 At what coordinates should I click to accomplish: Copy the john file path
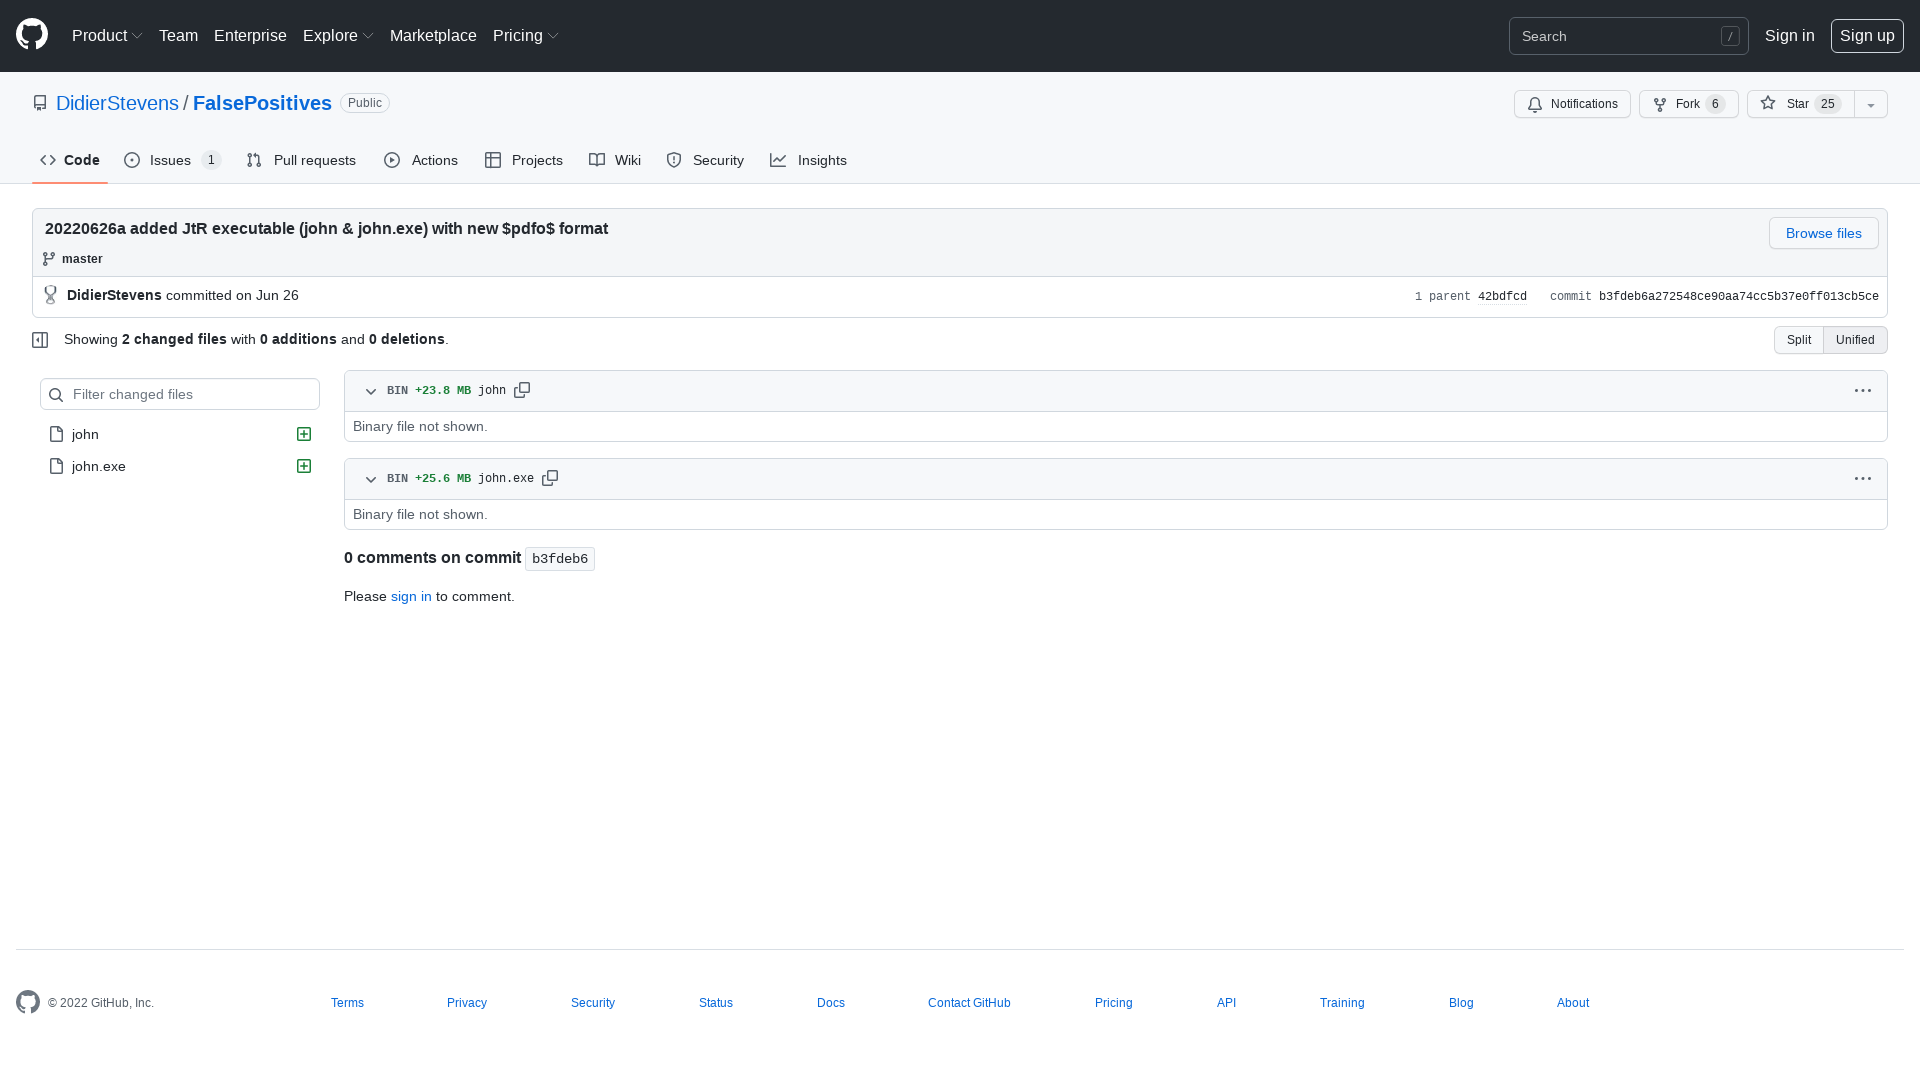(522, 390)
